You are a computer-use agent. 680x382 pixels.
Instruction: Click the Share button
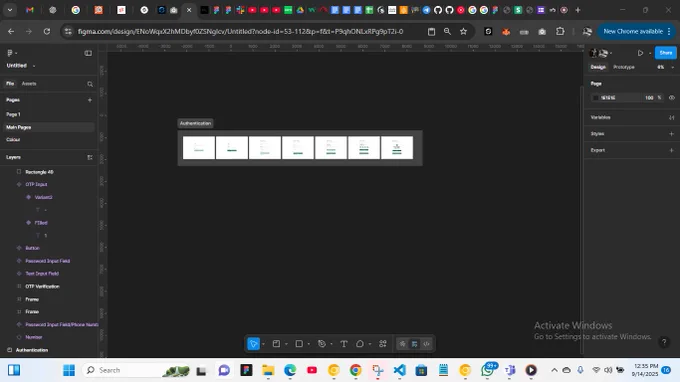pyautogui.click(x=665, y=53)
